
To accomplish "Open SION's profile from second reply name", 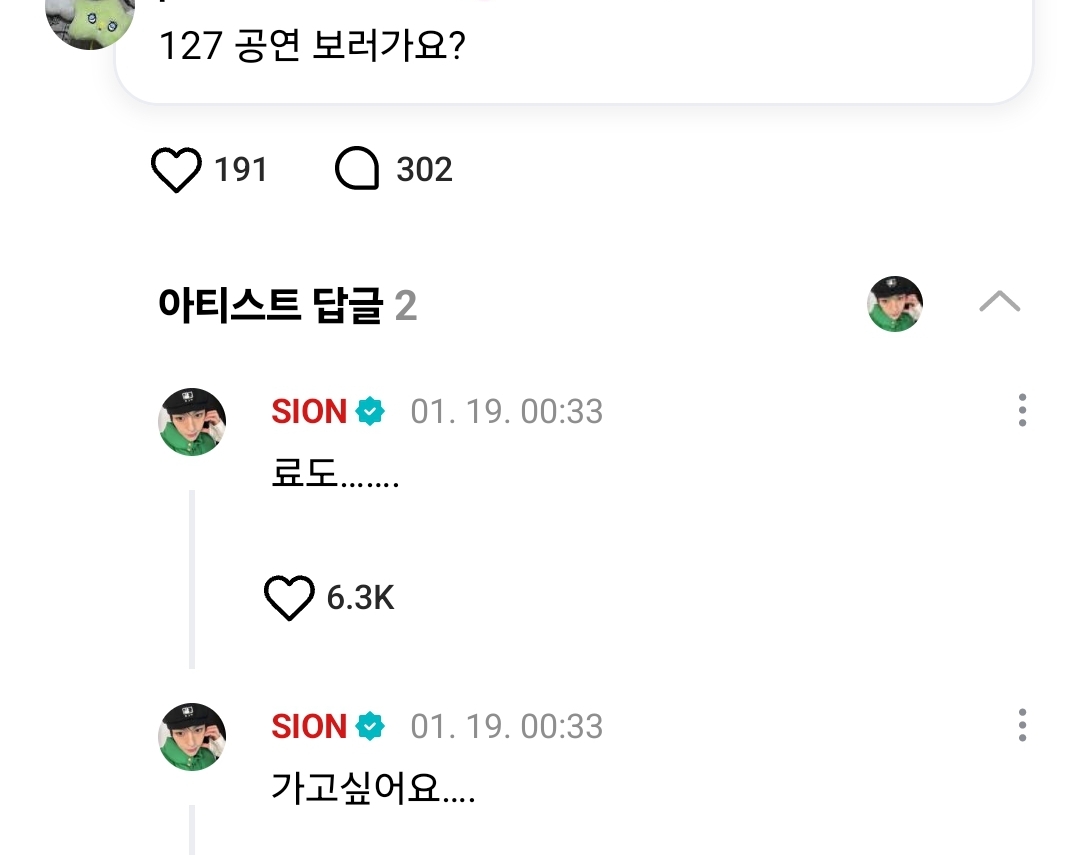I will [x=309, y=726].
